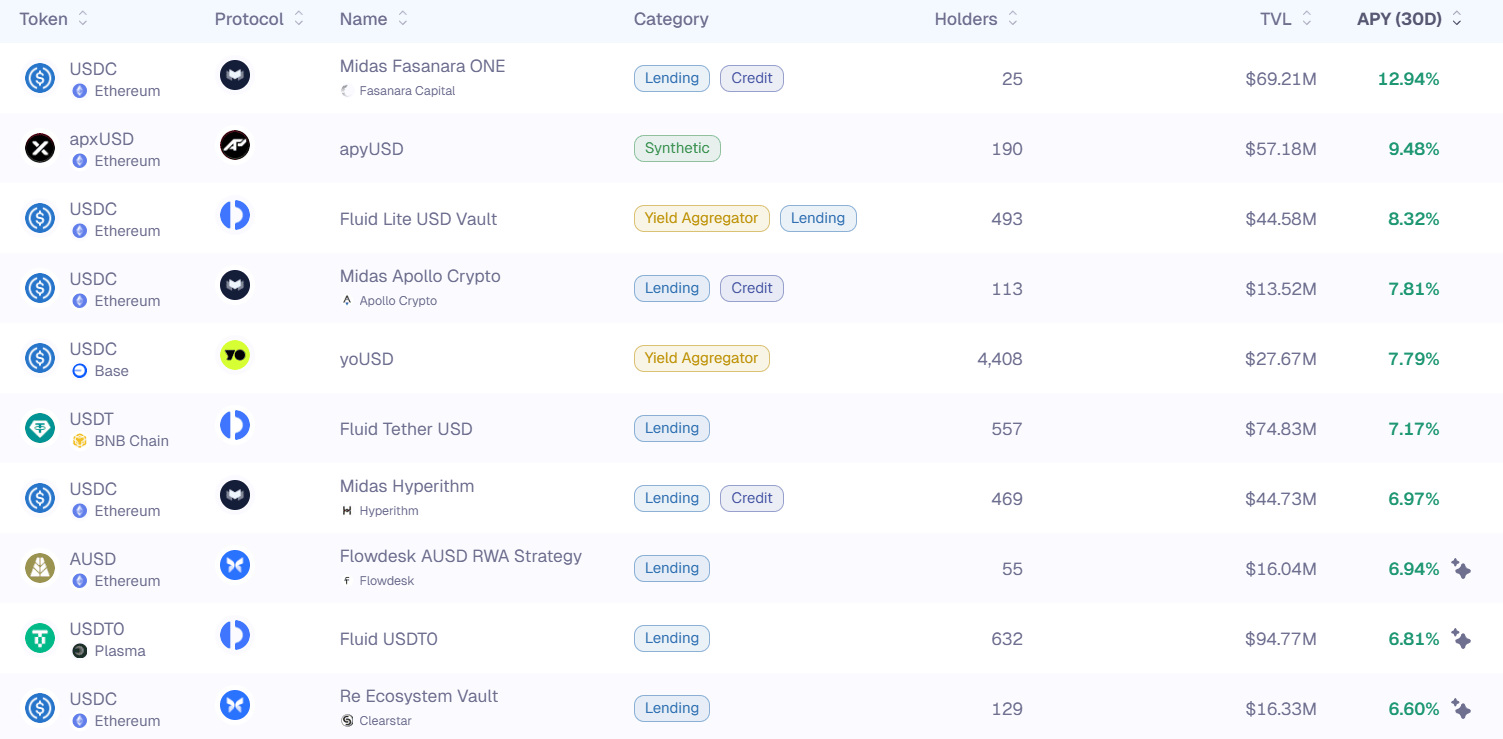Click Credit tag in Midas Fasanara ONE row
This screenshot has height=739, width=1503.
[752, 79]
